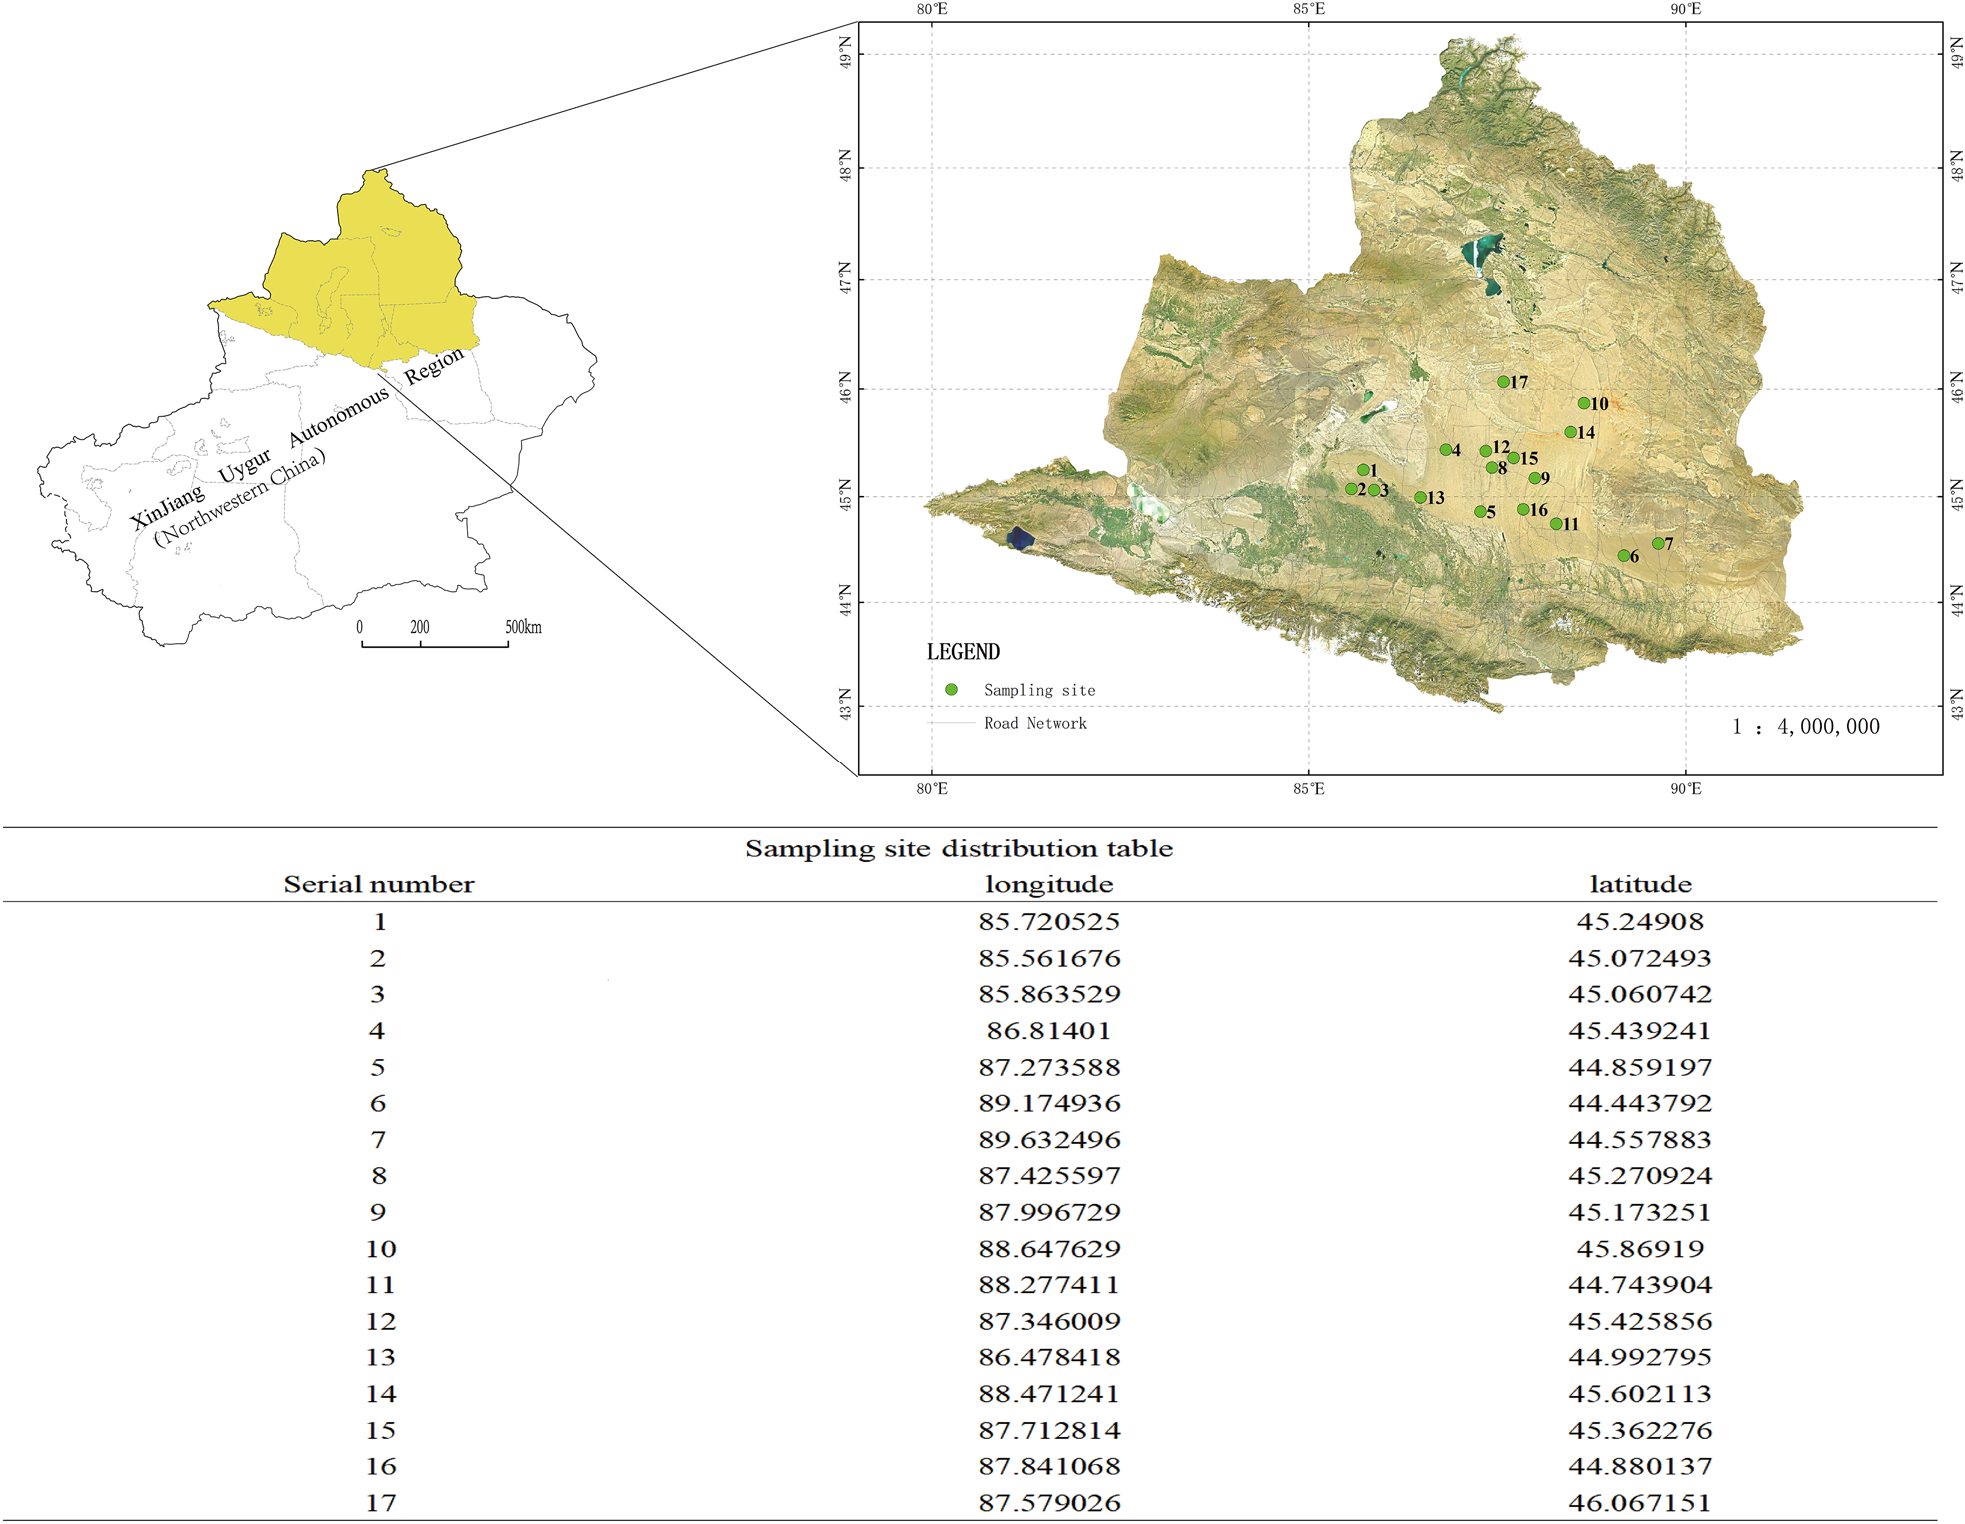Screen dimensions: 1965x1524
Task: Click the longitude column header
Action: pyautogui.click(x=1048, y=884)
